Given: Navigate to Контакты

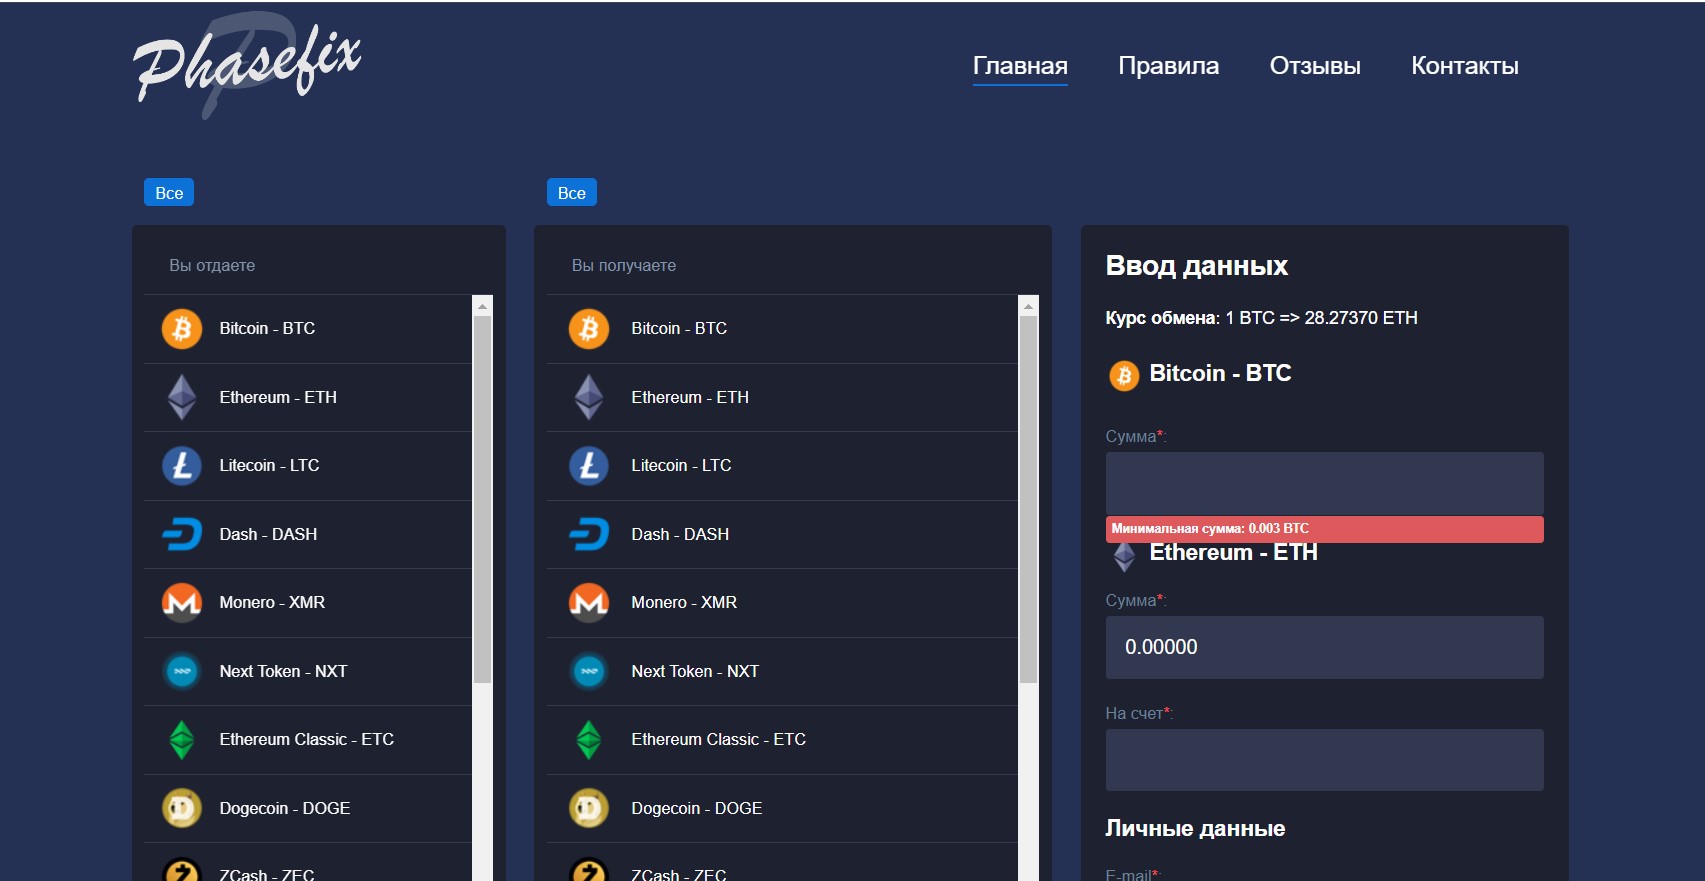Looking at the screenshot, I should pyautogui.click(x=1464, y=66).
